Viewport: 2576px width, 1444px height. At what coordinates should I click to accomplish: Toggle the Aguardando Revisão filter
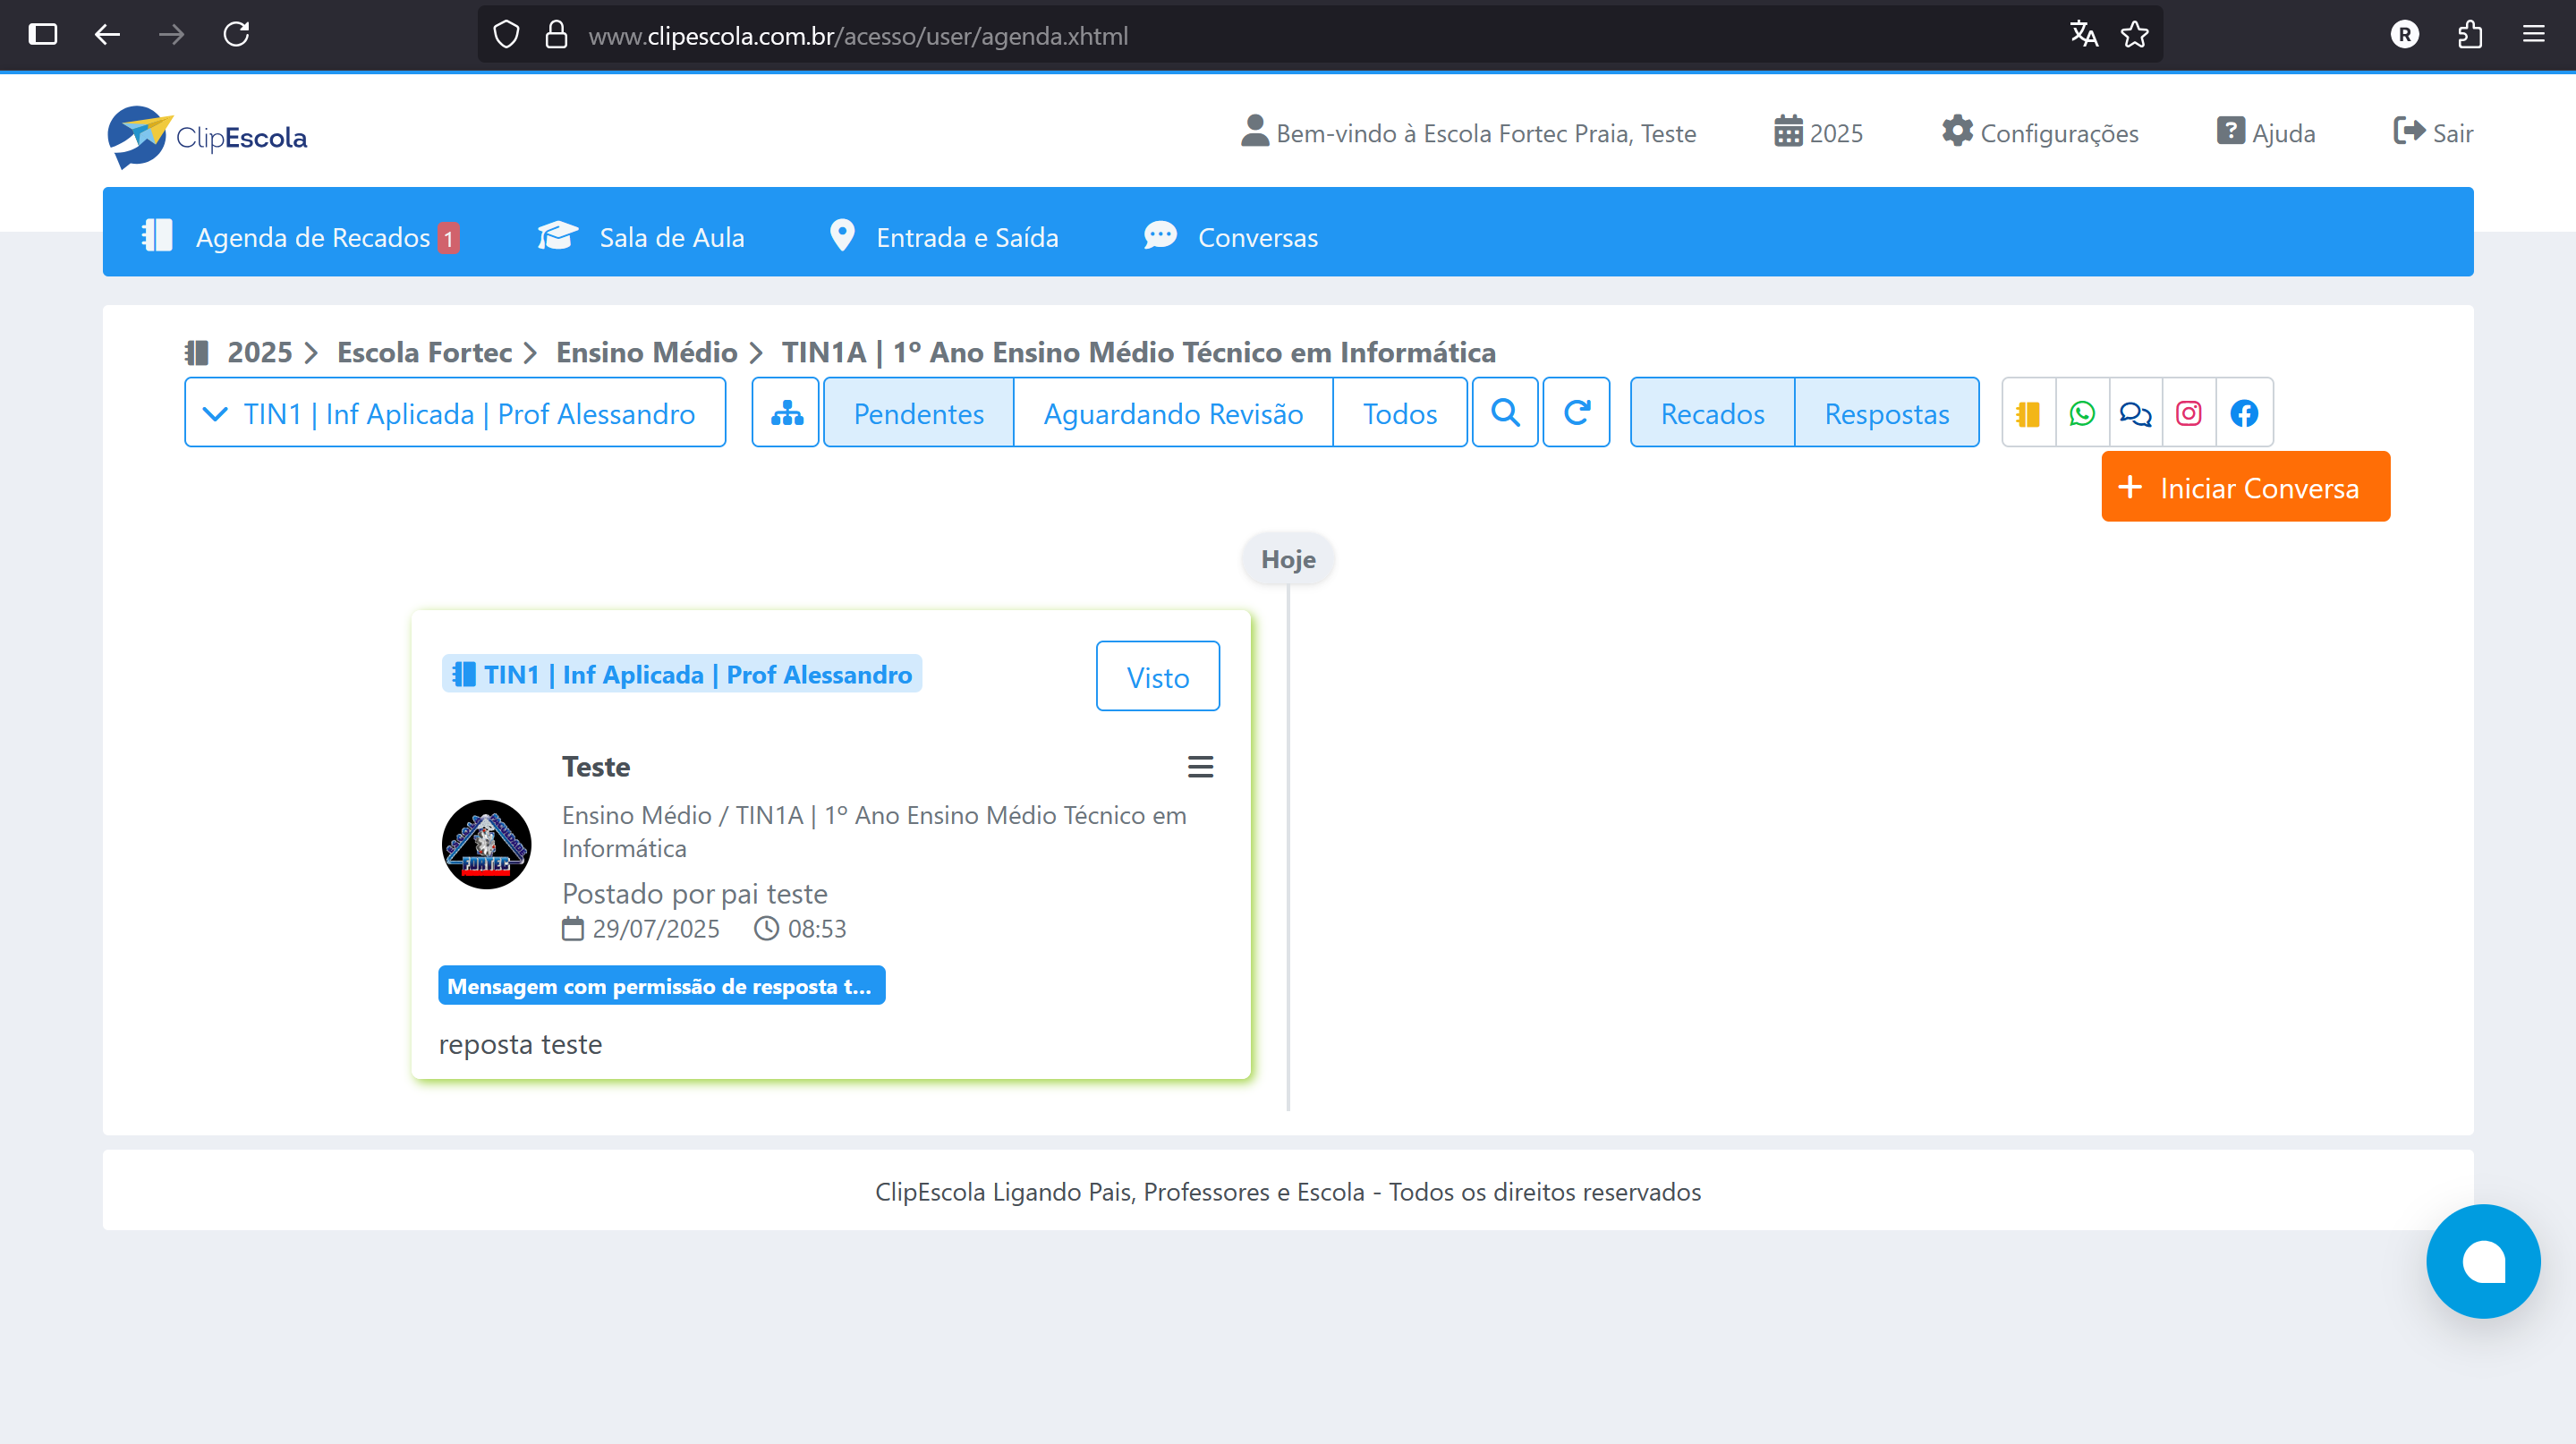pyautogui.click(x=1173, y=413)
